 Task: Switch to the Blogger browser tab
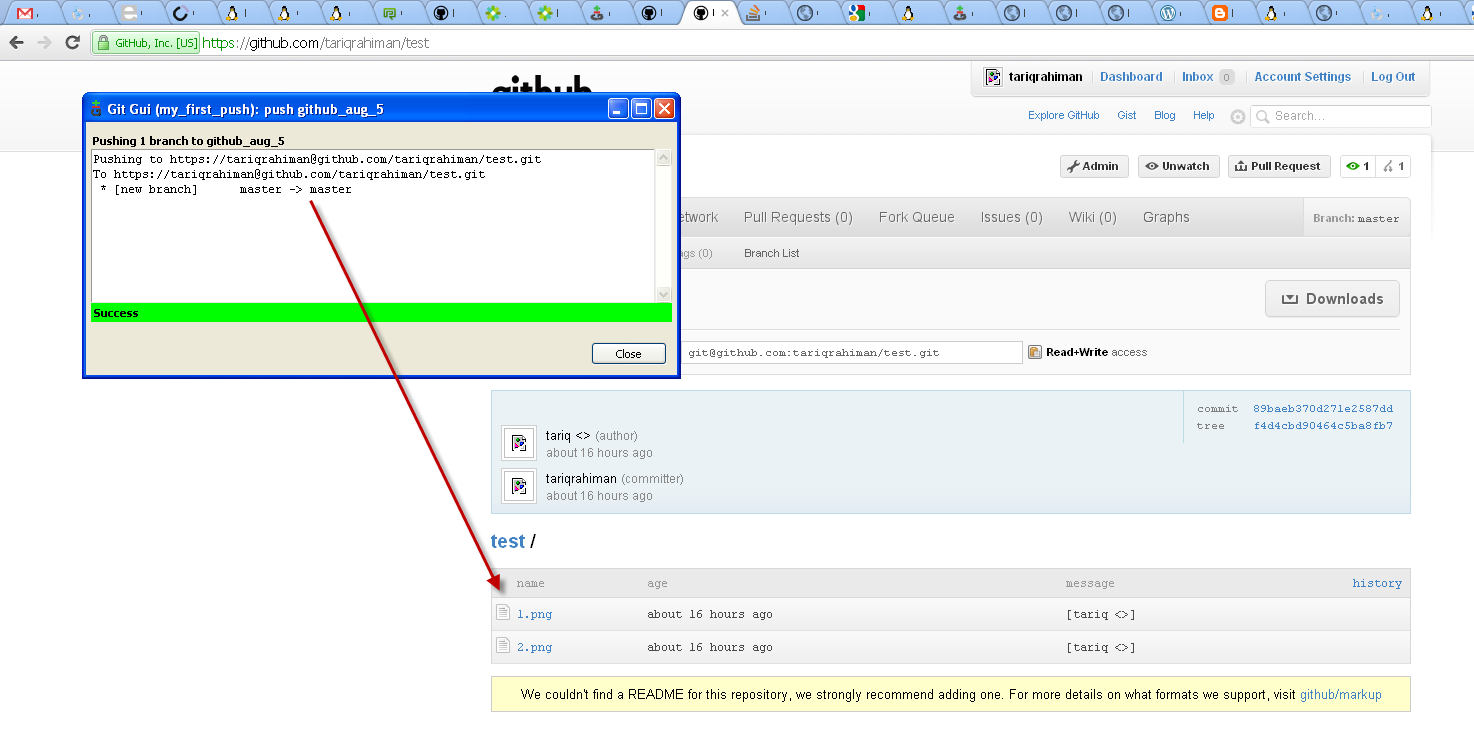click(x=1219, y=14)
